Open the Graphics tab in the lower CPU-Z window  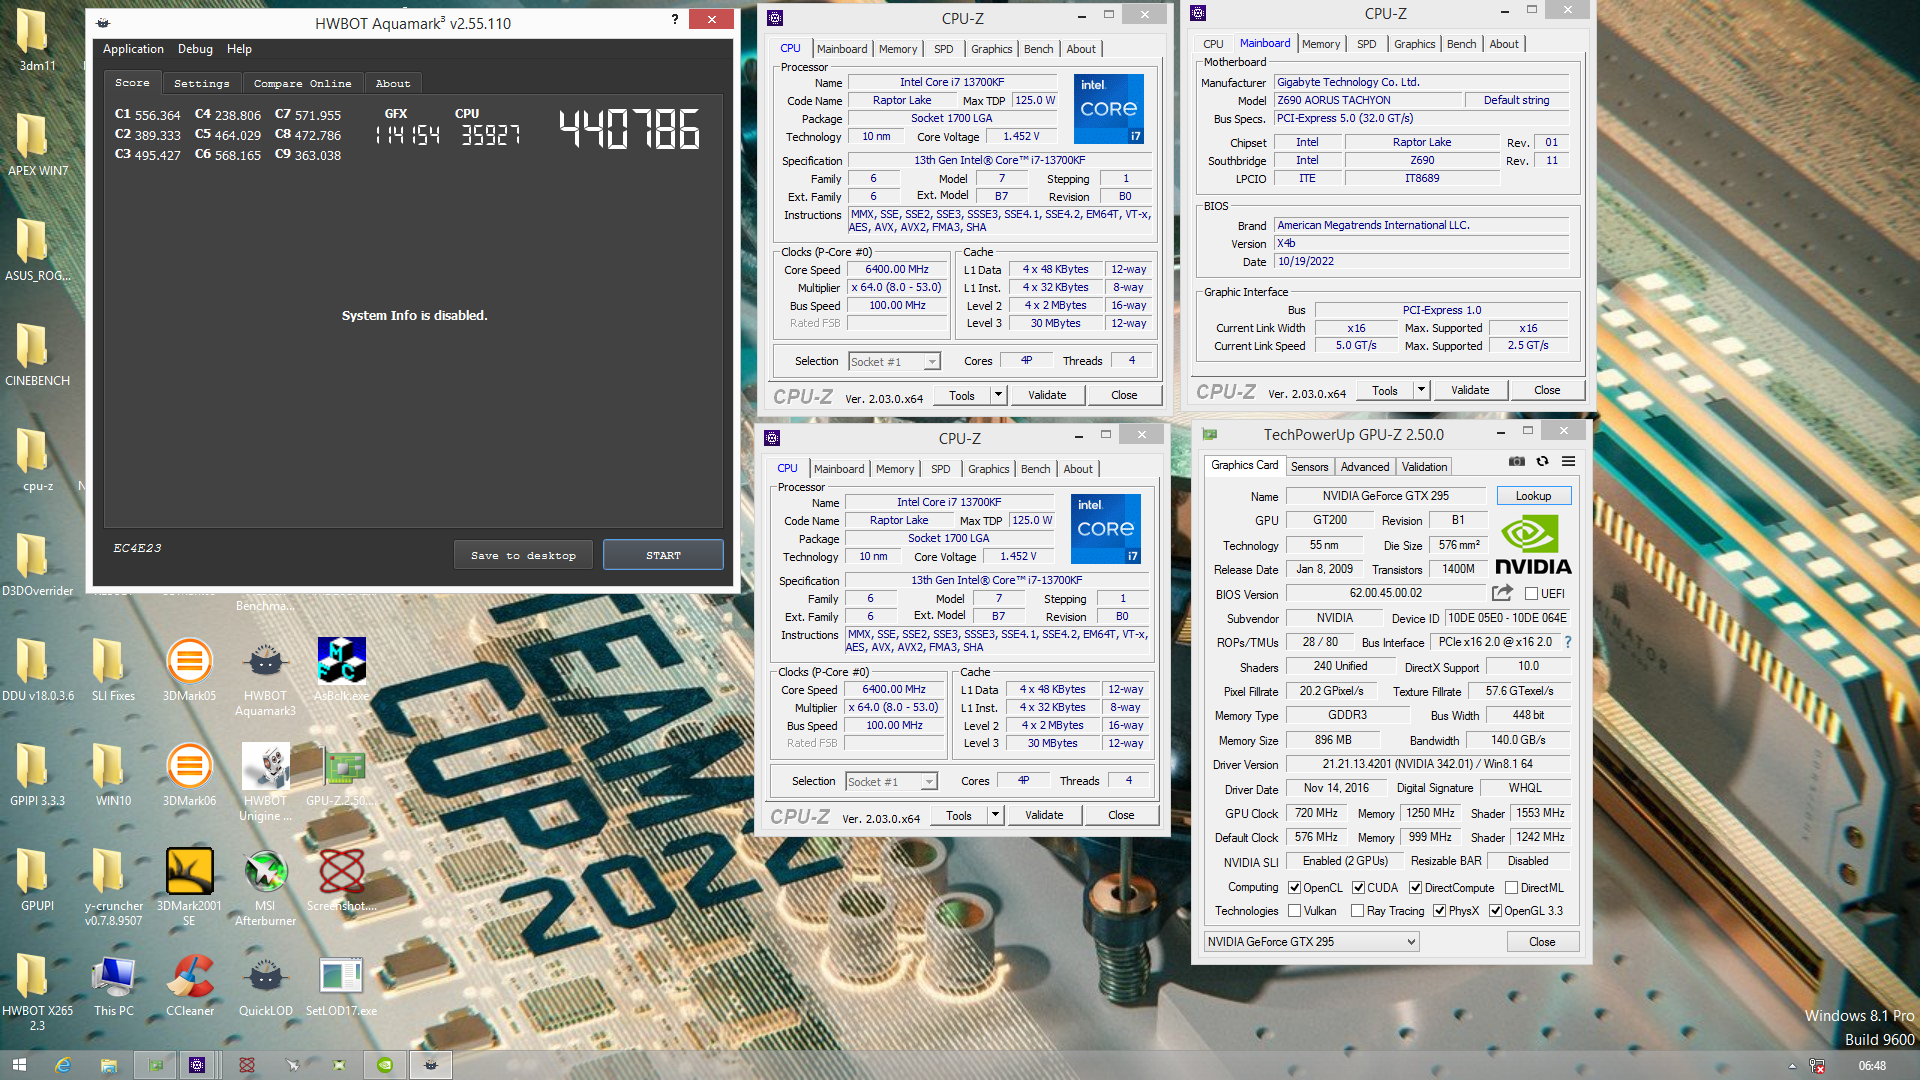988,469
